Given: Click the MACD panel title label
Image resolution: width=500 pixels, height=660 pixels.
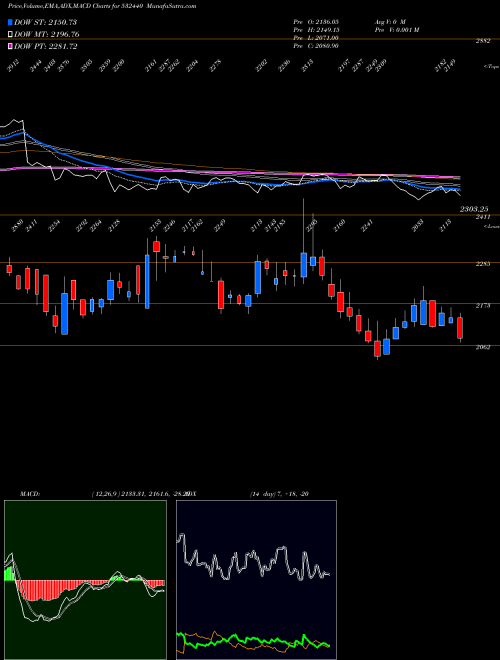Looking at the screenshot, I should (x=30, y=494).
